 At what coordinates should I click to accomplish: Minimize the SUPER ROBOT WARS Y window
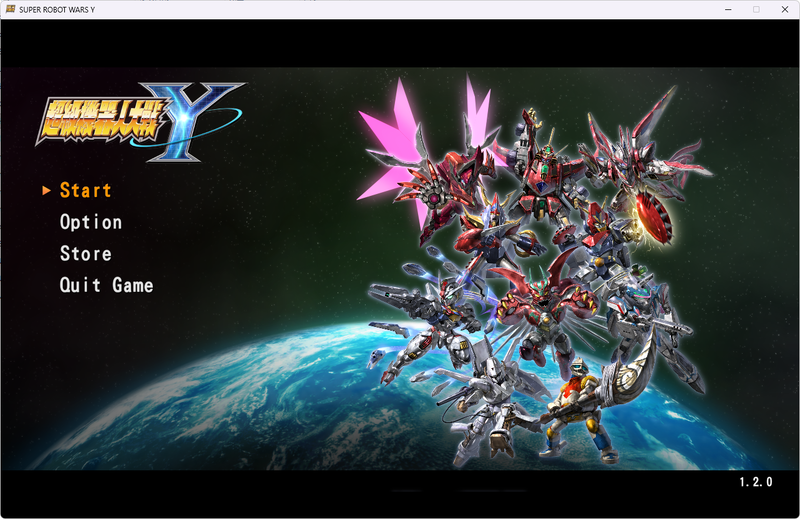tap(728, 10)
